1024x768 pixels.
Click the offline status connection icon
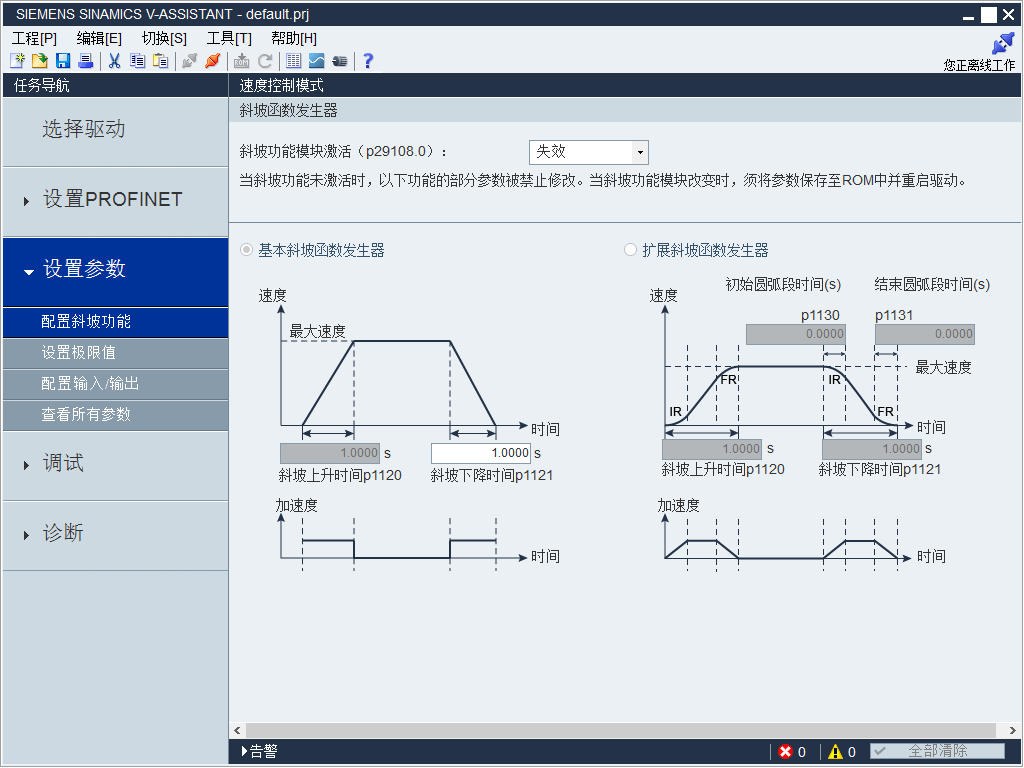coord(1002,44)
